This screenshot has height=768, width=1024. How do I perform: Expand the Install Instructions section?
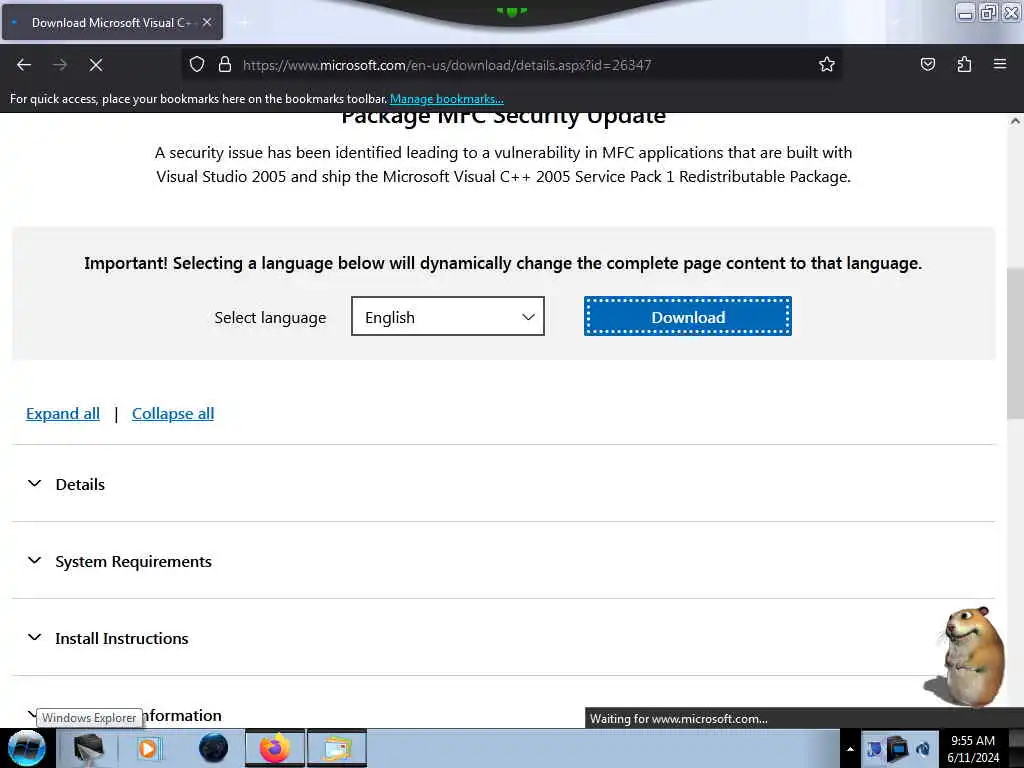(503, 638)
